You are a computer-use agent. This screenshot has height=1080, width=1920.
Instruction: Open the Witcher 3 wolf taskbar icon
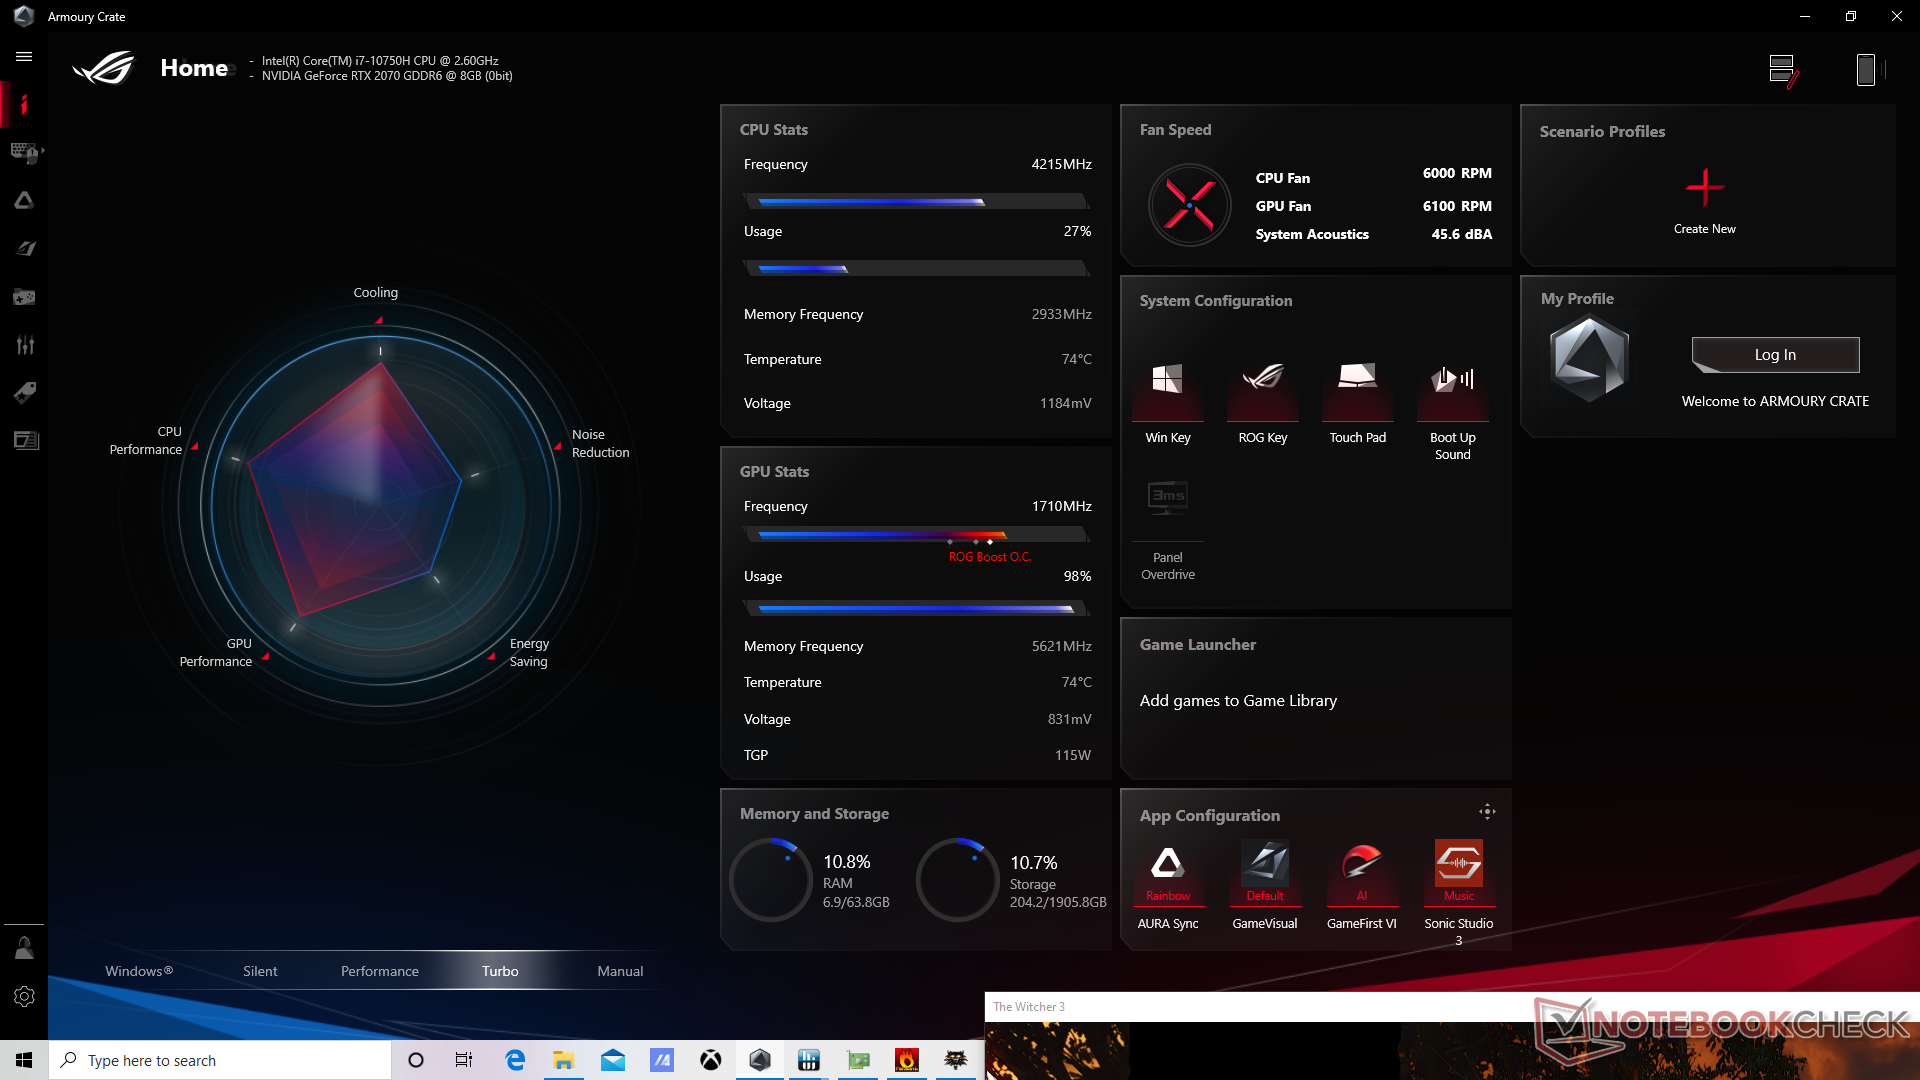pyautogui.click(x=956, y=1060)
